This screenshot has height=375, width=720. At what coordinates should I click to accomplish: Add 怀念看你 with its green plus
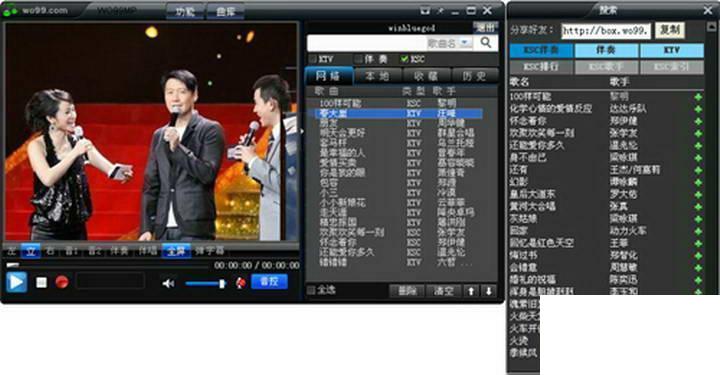pyautogui.click(x=698, y=121)
